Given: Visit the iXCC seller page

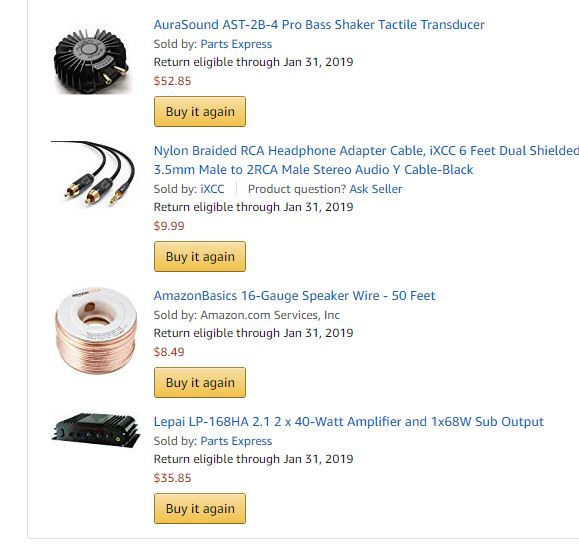Looking at the screenshot, I should pos(212,189).
